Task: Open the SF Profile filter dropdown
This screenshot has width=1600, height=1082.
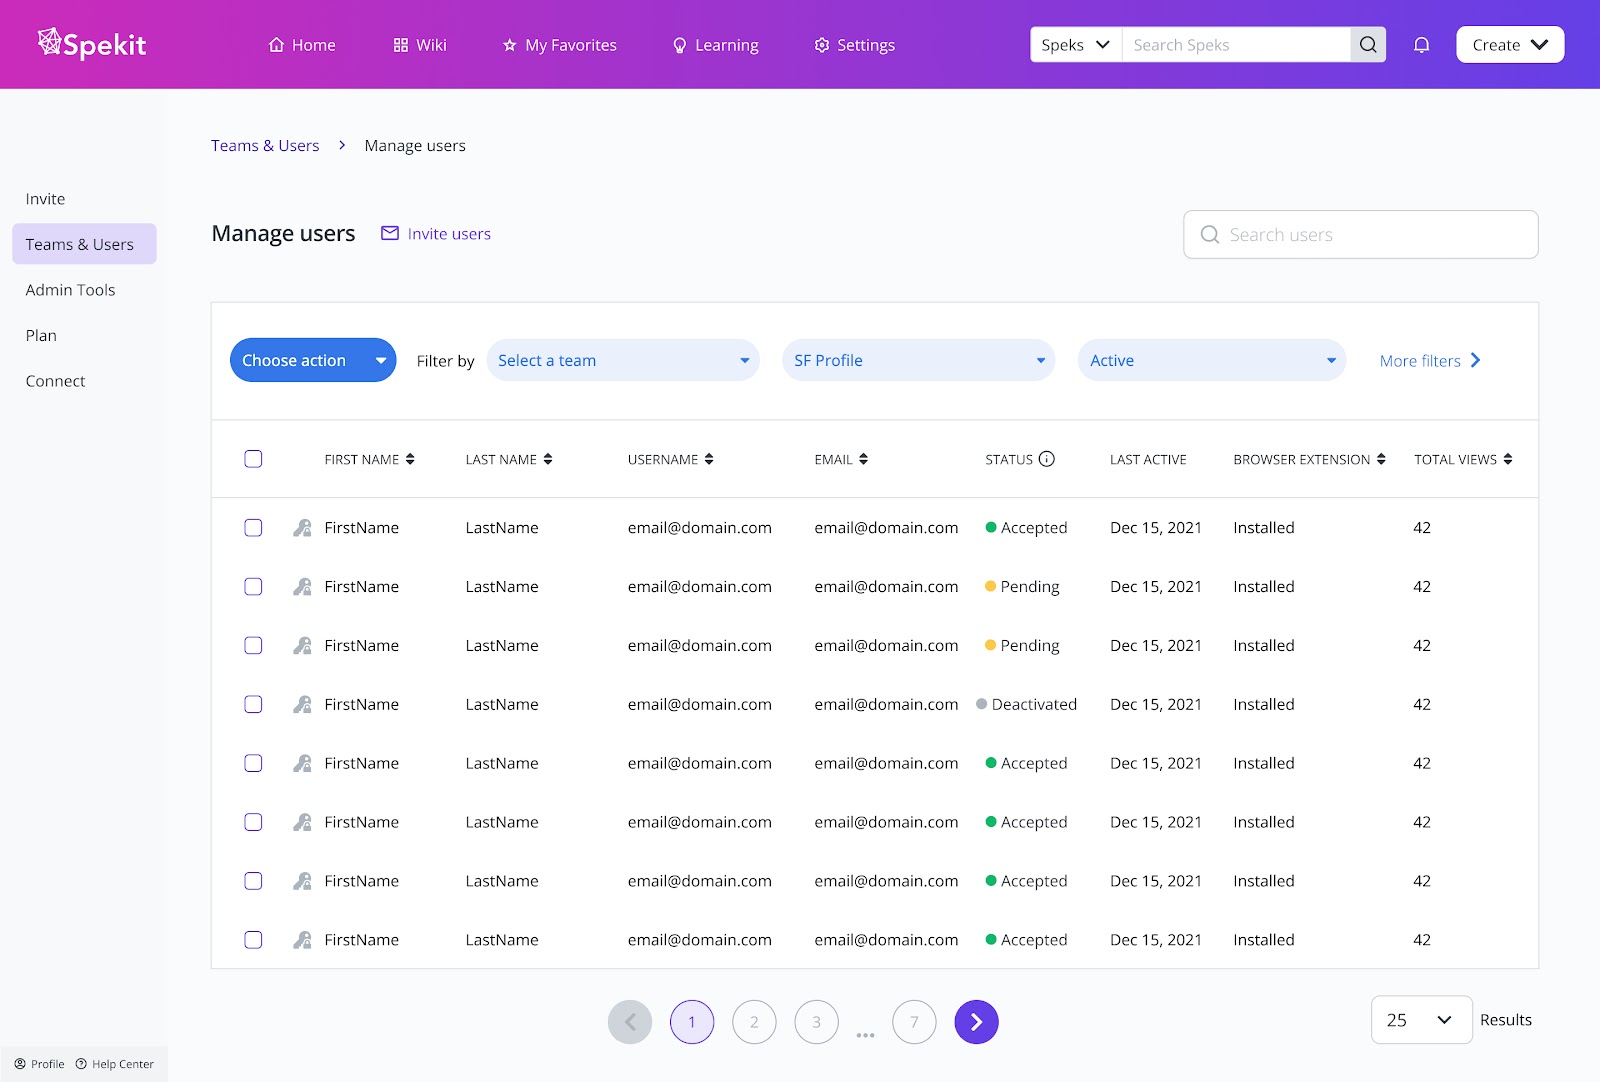Action: tap(918, 360)
